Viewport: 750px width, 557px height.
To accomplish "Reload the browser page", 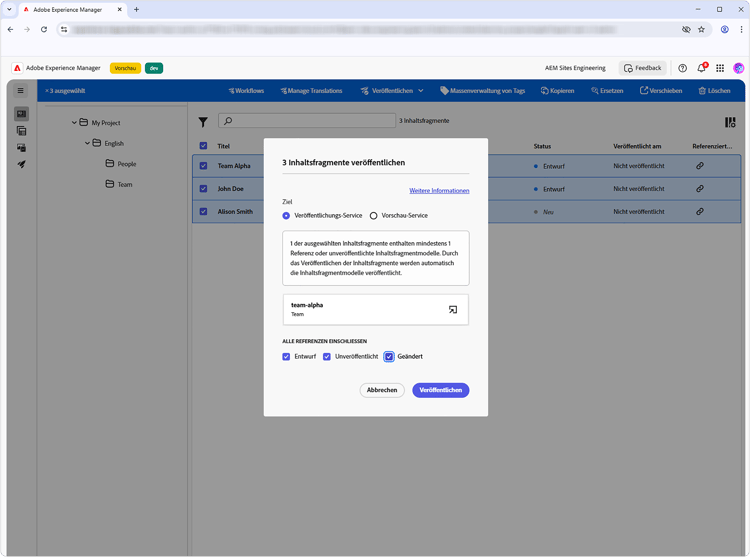I will [44, 30].
